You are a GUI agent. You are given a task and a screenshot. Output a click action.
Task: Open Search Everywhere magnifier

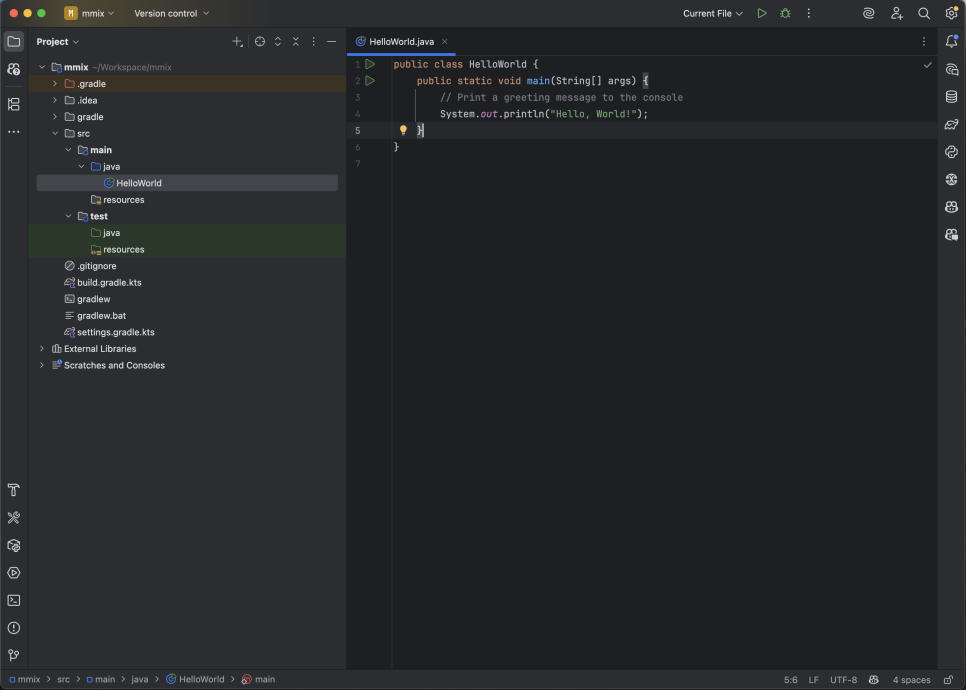coord(923,14)
